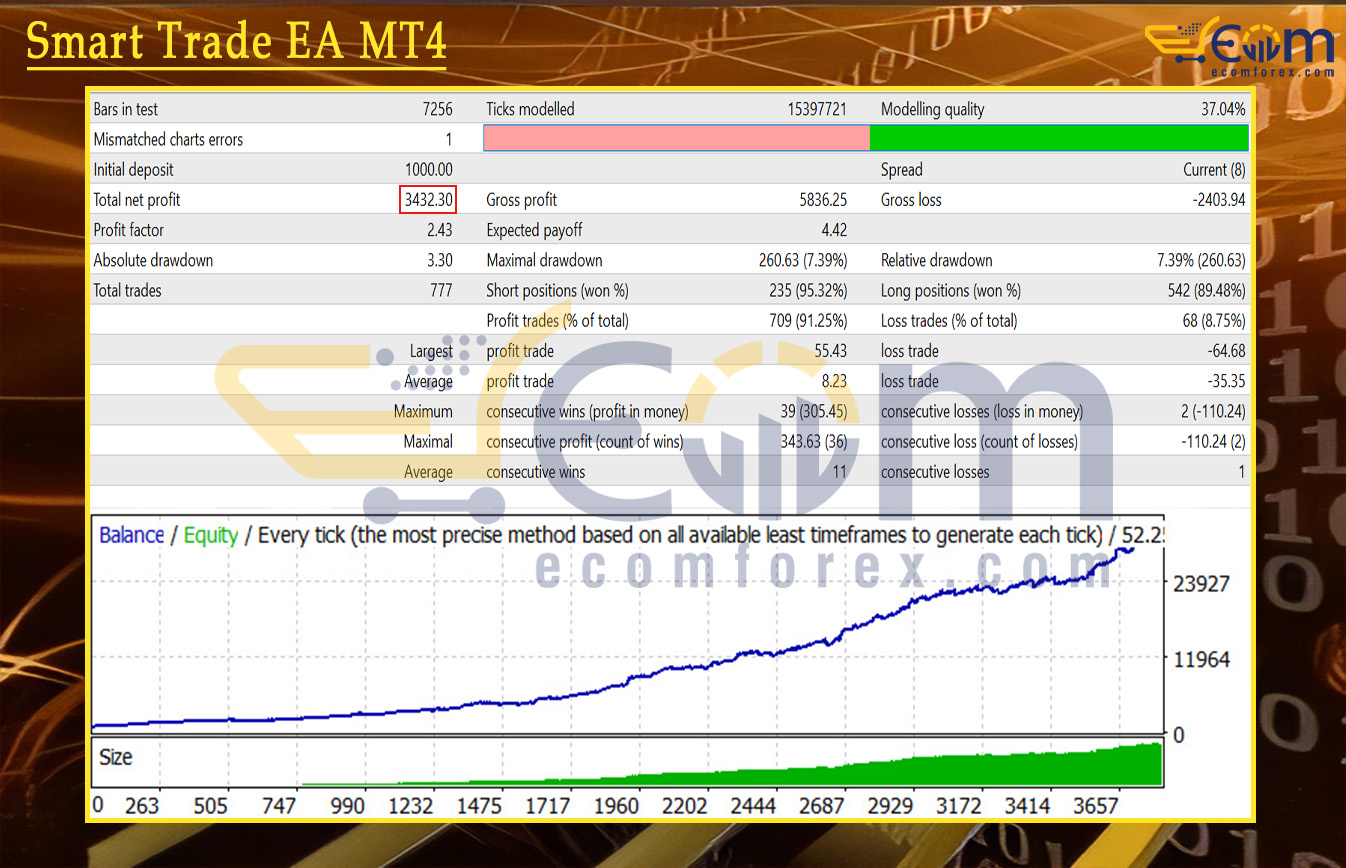The image size is (1346, 868).
Task: Select the green Equity legend label
Action: [x=210, y=535]
